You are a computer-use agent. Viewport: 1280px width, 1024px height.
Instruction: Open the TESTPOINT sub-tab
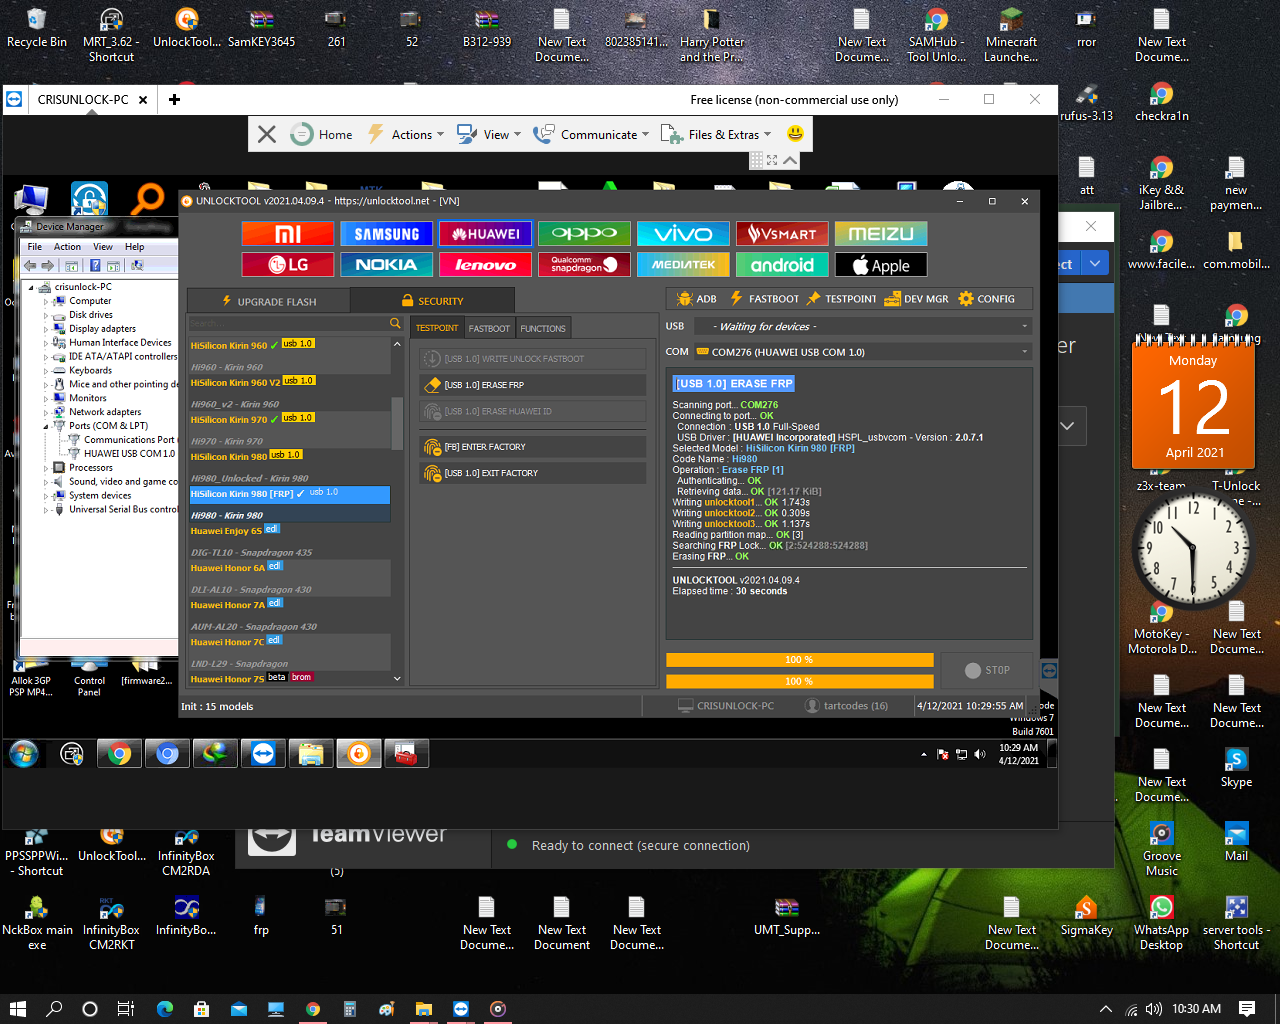coord(437,328)
